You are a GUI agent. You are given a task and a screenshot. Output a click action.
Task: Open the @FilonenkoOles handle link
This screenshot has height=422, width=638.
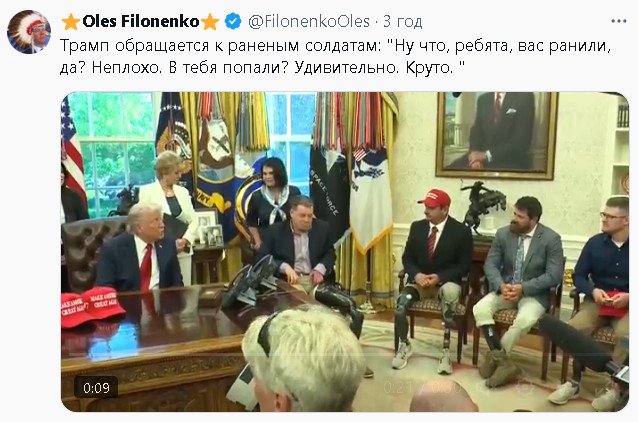tap(308, 21)
